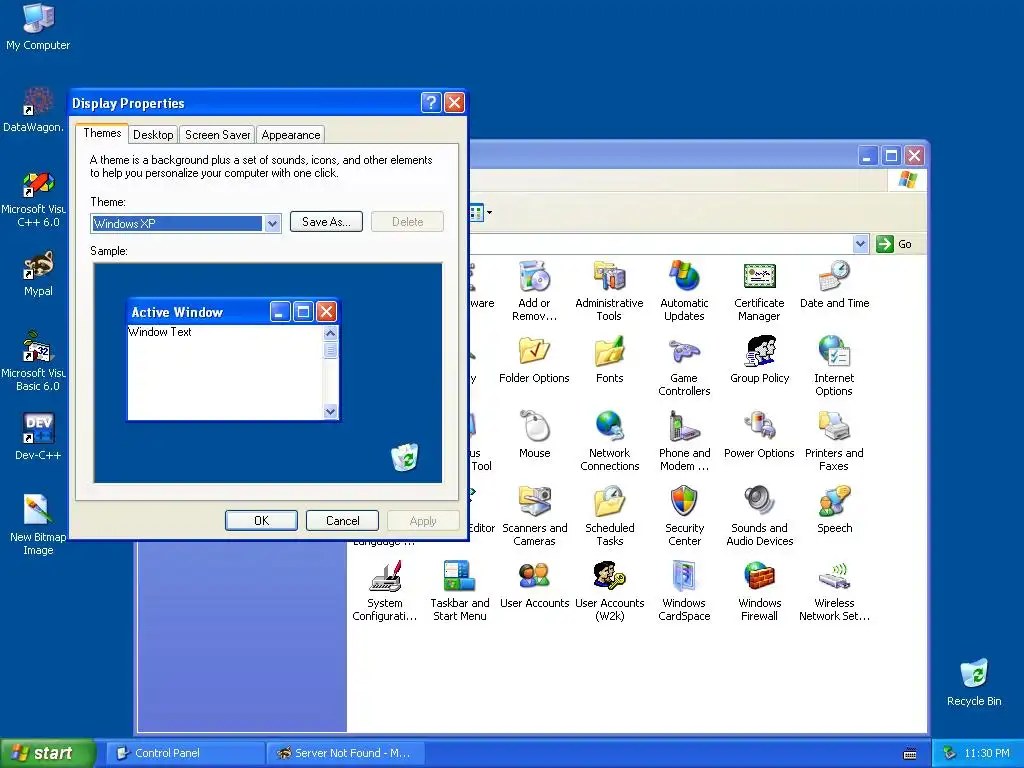Click Save As button for theme

coord(326,221)
